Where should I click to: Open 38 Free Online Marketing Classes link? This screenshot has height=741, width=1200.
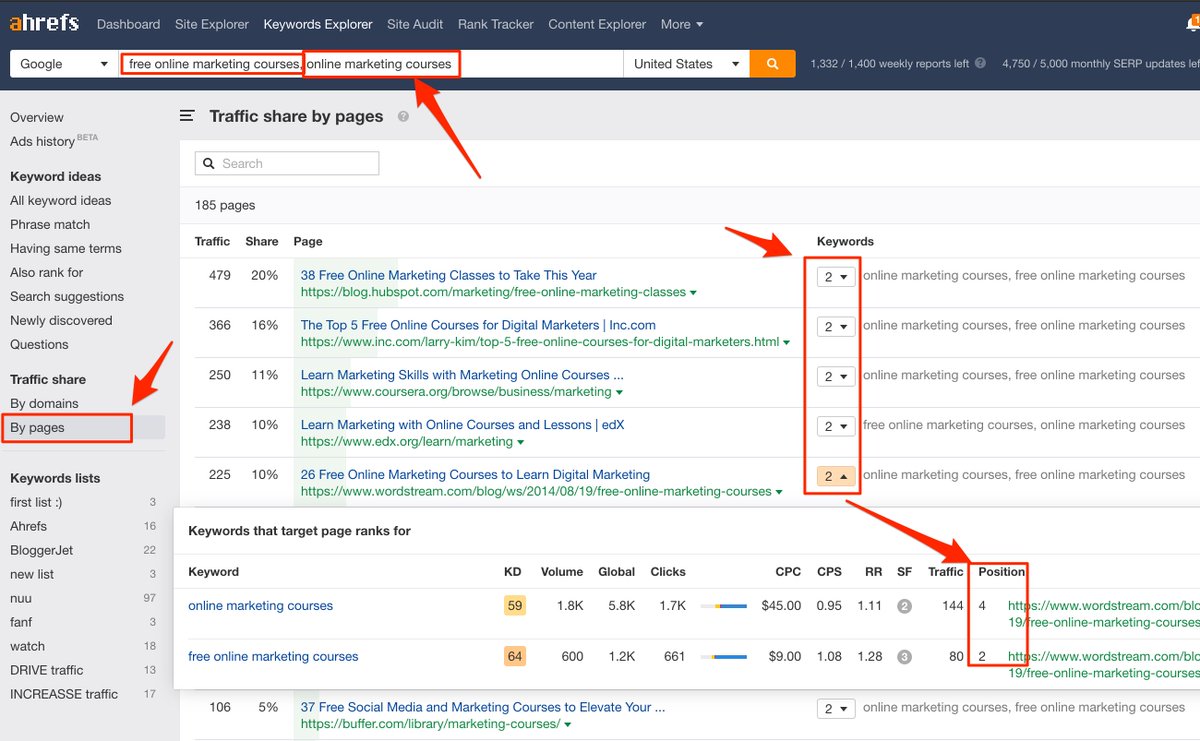click(449, 276)
